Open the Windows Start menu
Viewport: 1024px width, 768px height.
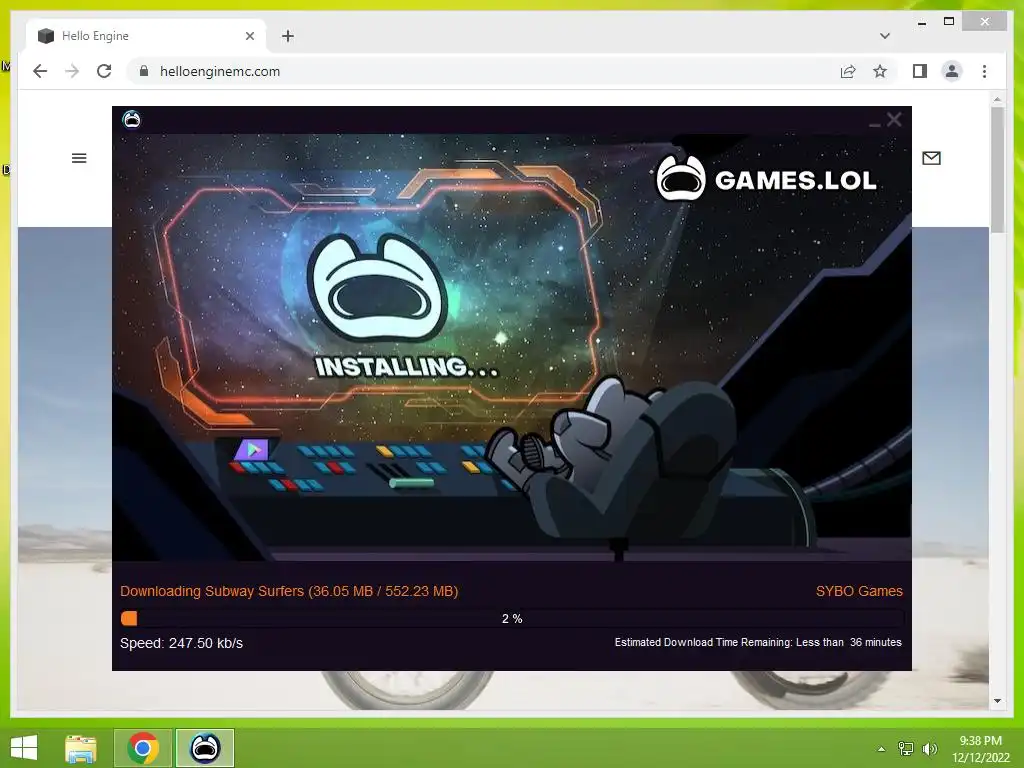tap(24, 748)
